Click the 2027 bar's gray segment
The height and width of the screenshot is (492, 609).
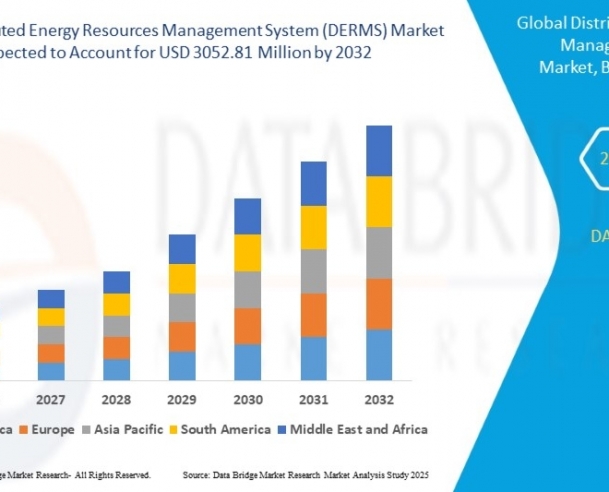point(51,335)
